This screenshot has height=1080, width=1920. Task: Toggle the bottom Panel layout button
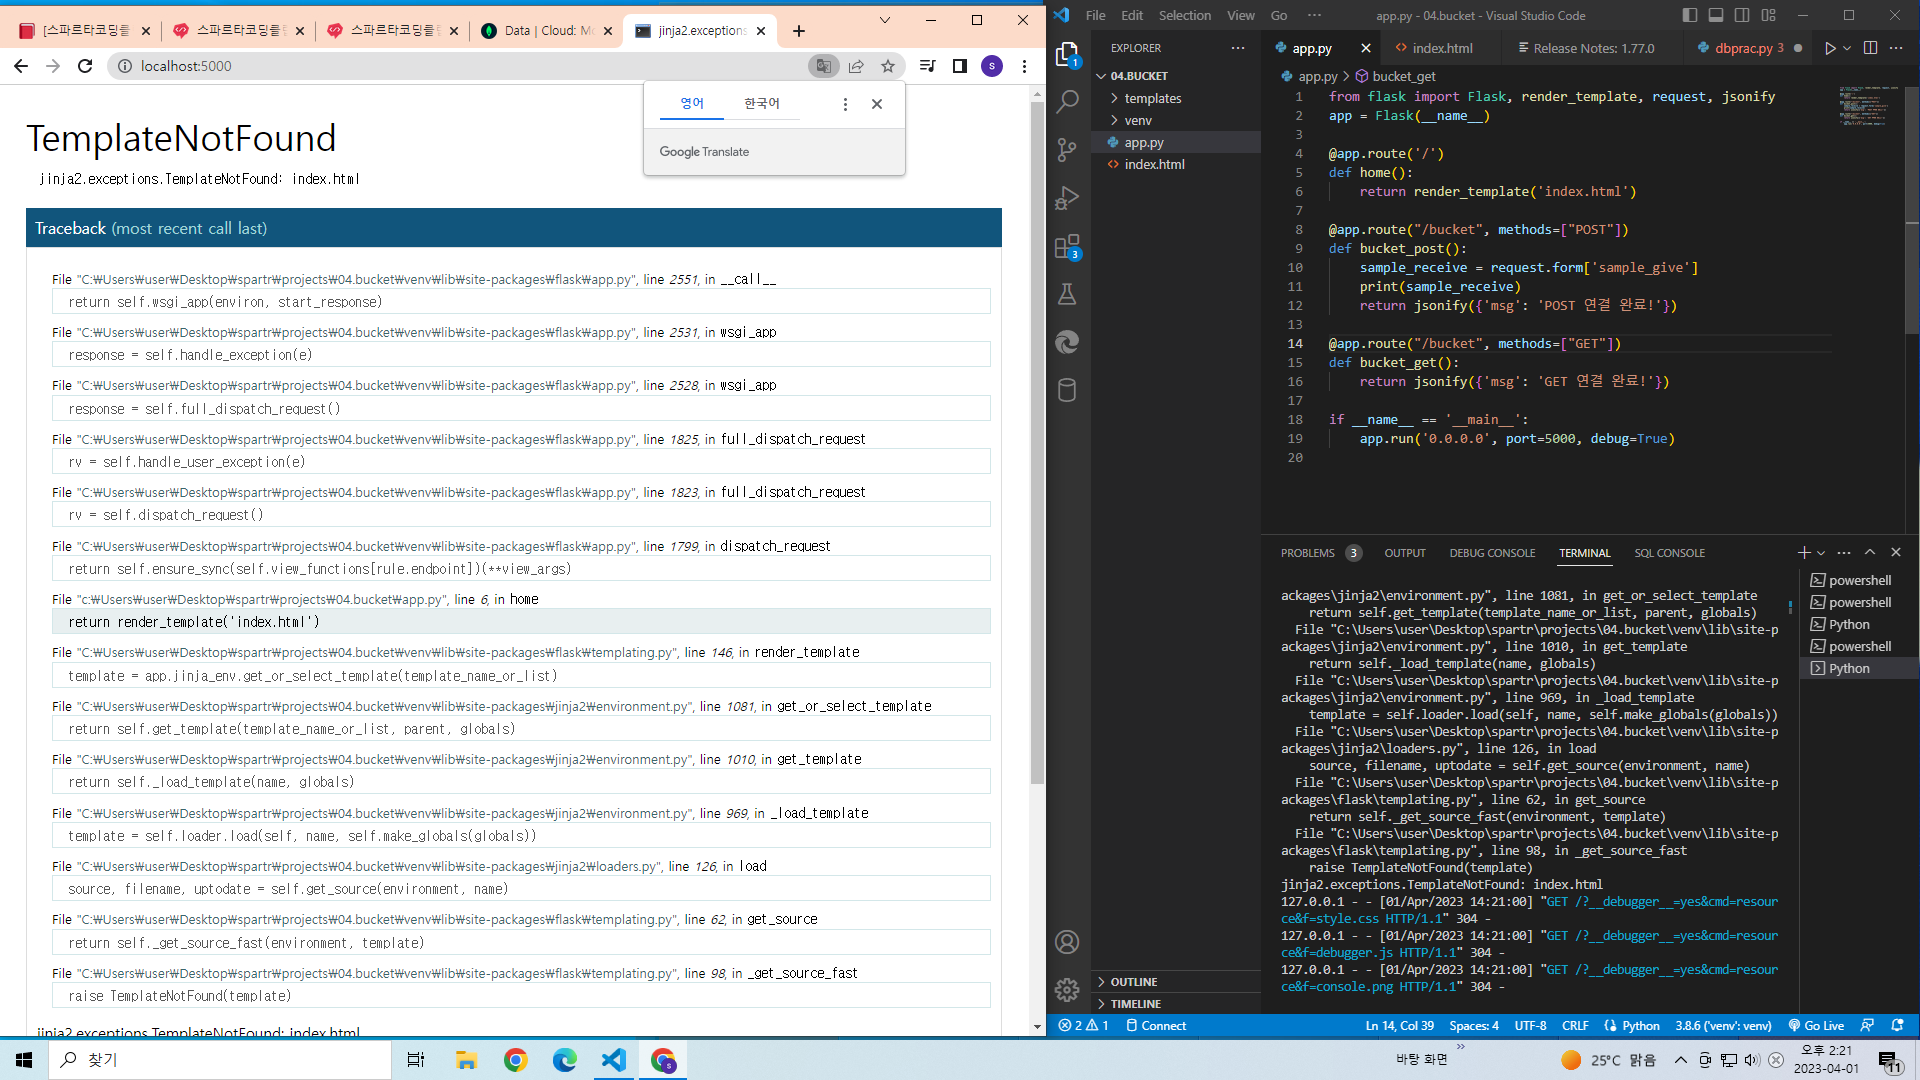(x=1716, y=15)
